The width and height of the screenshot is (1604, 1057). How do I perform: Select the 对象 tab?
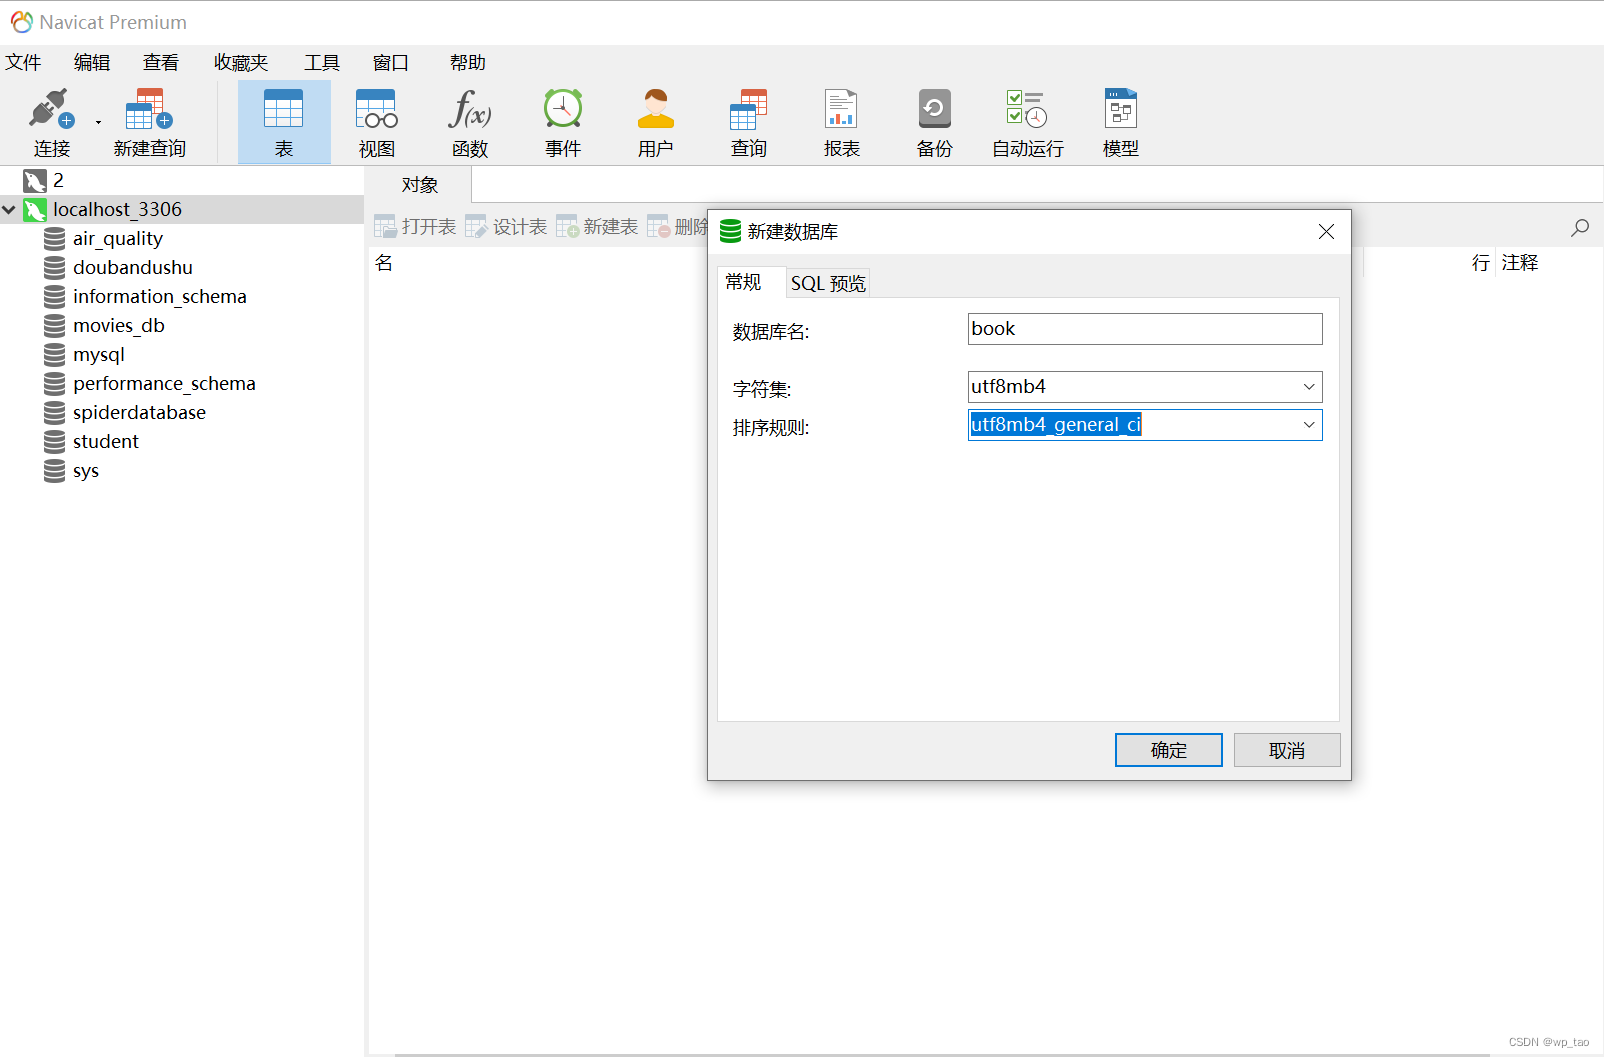[419, 185]
